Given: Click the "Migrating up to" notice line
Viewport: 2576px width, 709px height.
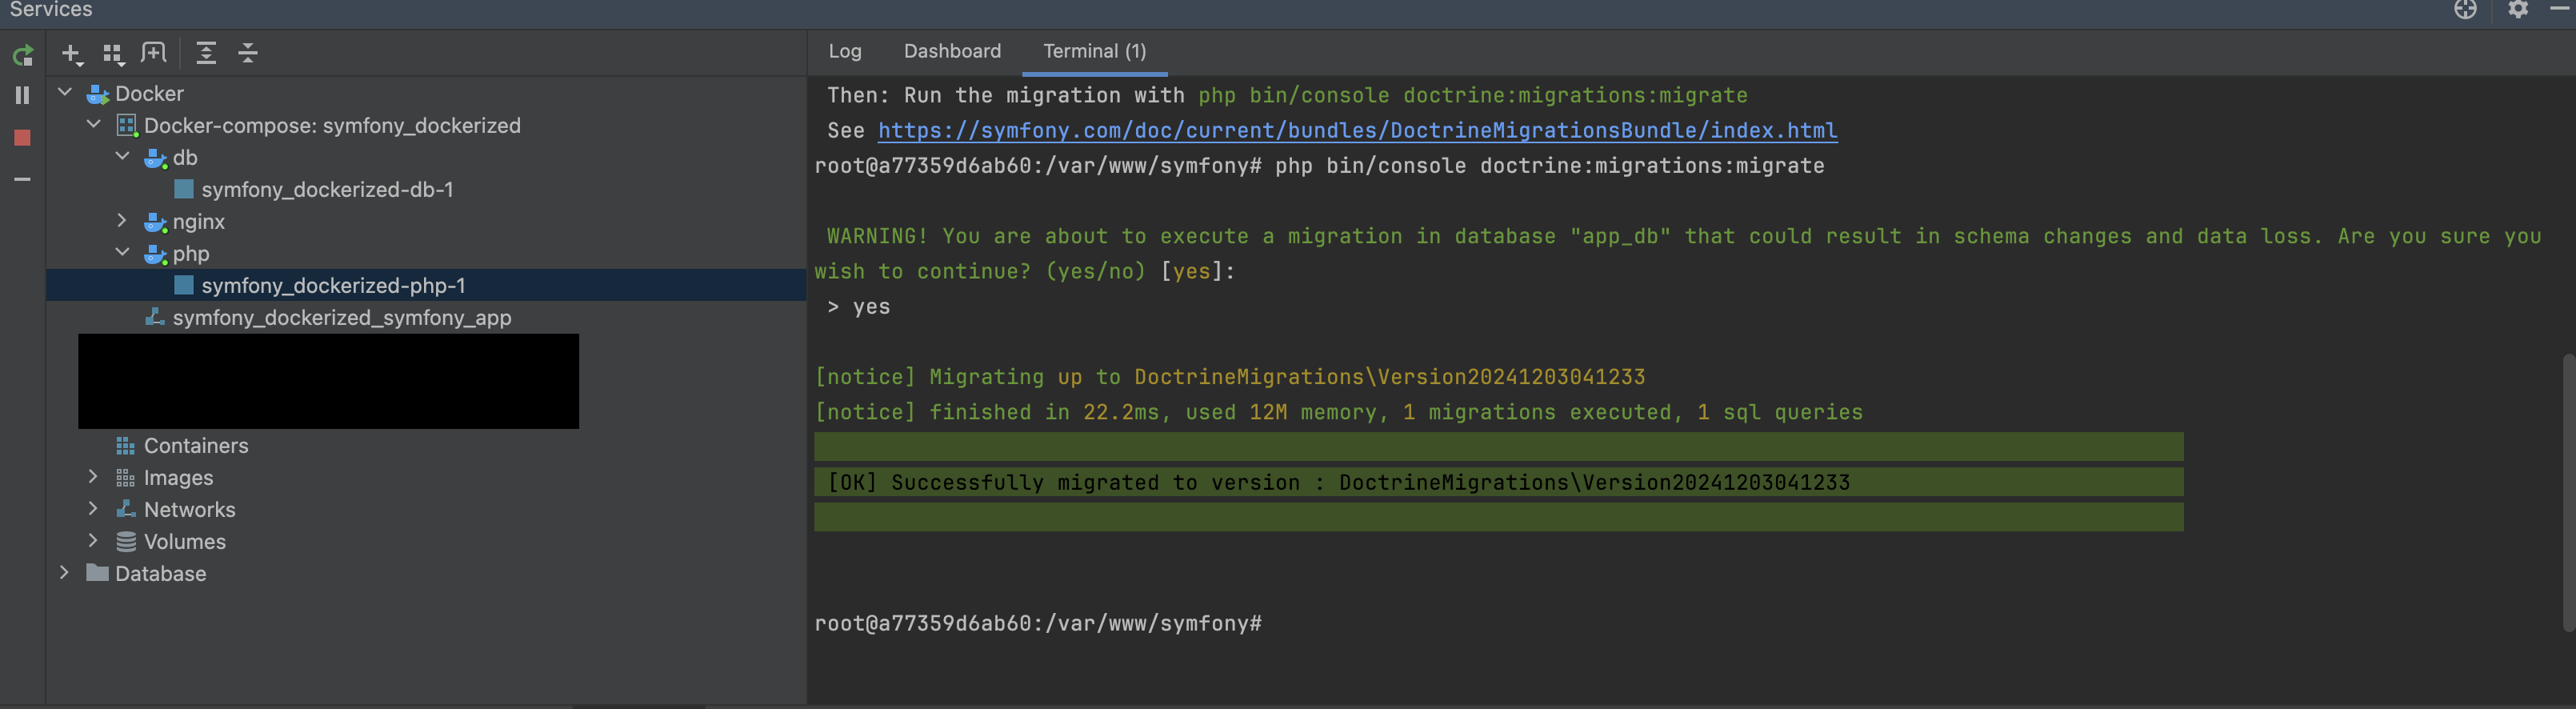Looking at the screenshot, I should 1230,377.
